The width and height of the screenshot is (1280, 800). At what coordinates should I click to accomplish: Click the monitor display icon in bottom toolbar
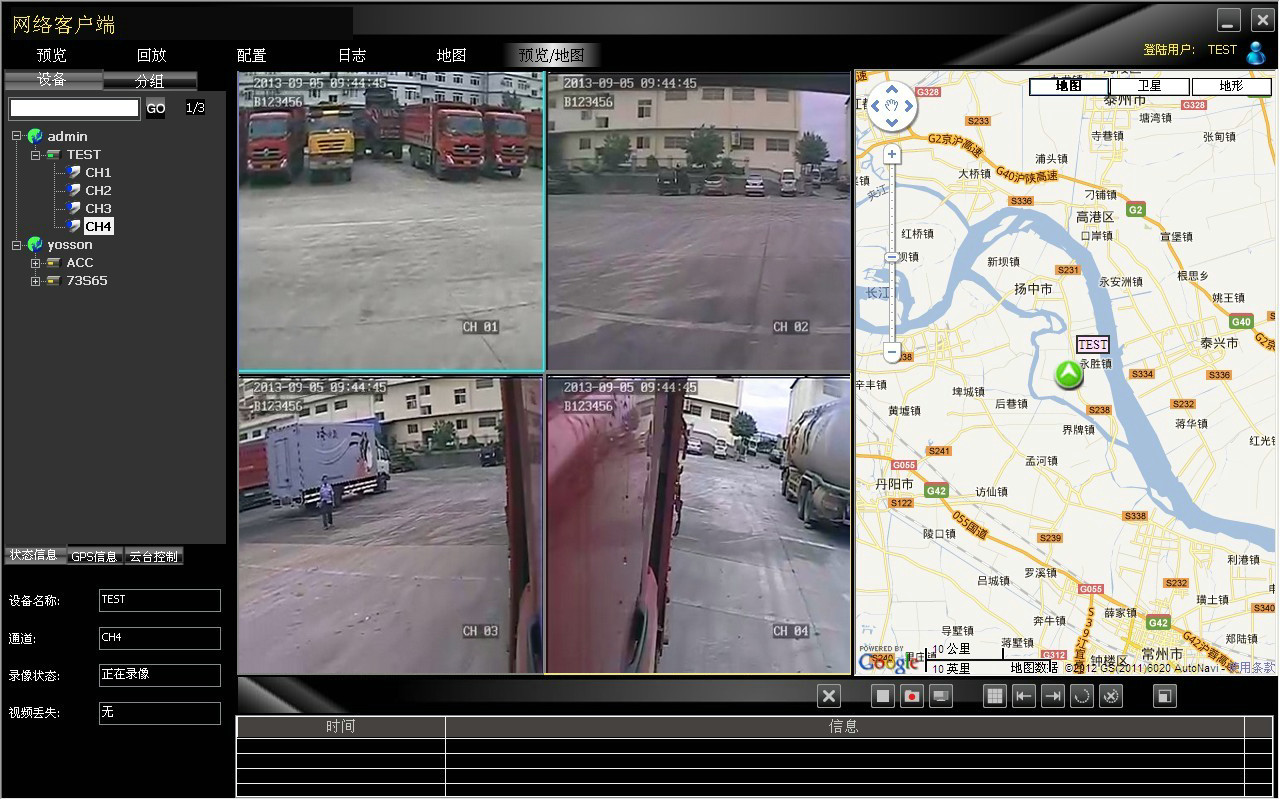coord(940,696)
